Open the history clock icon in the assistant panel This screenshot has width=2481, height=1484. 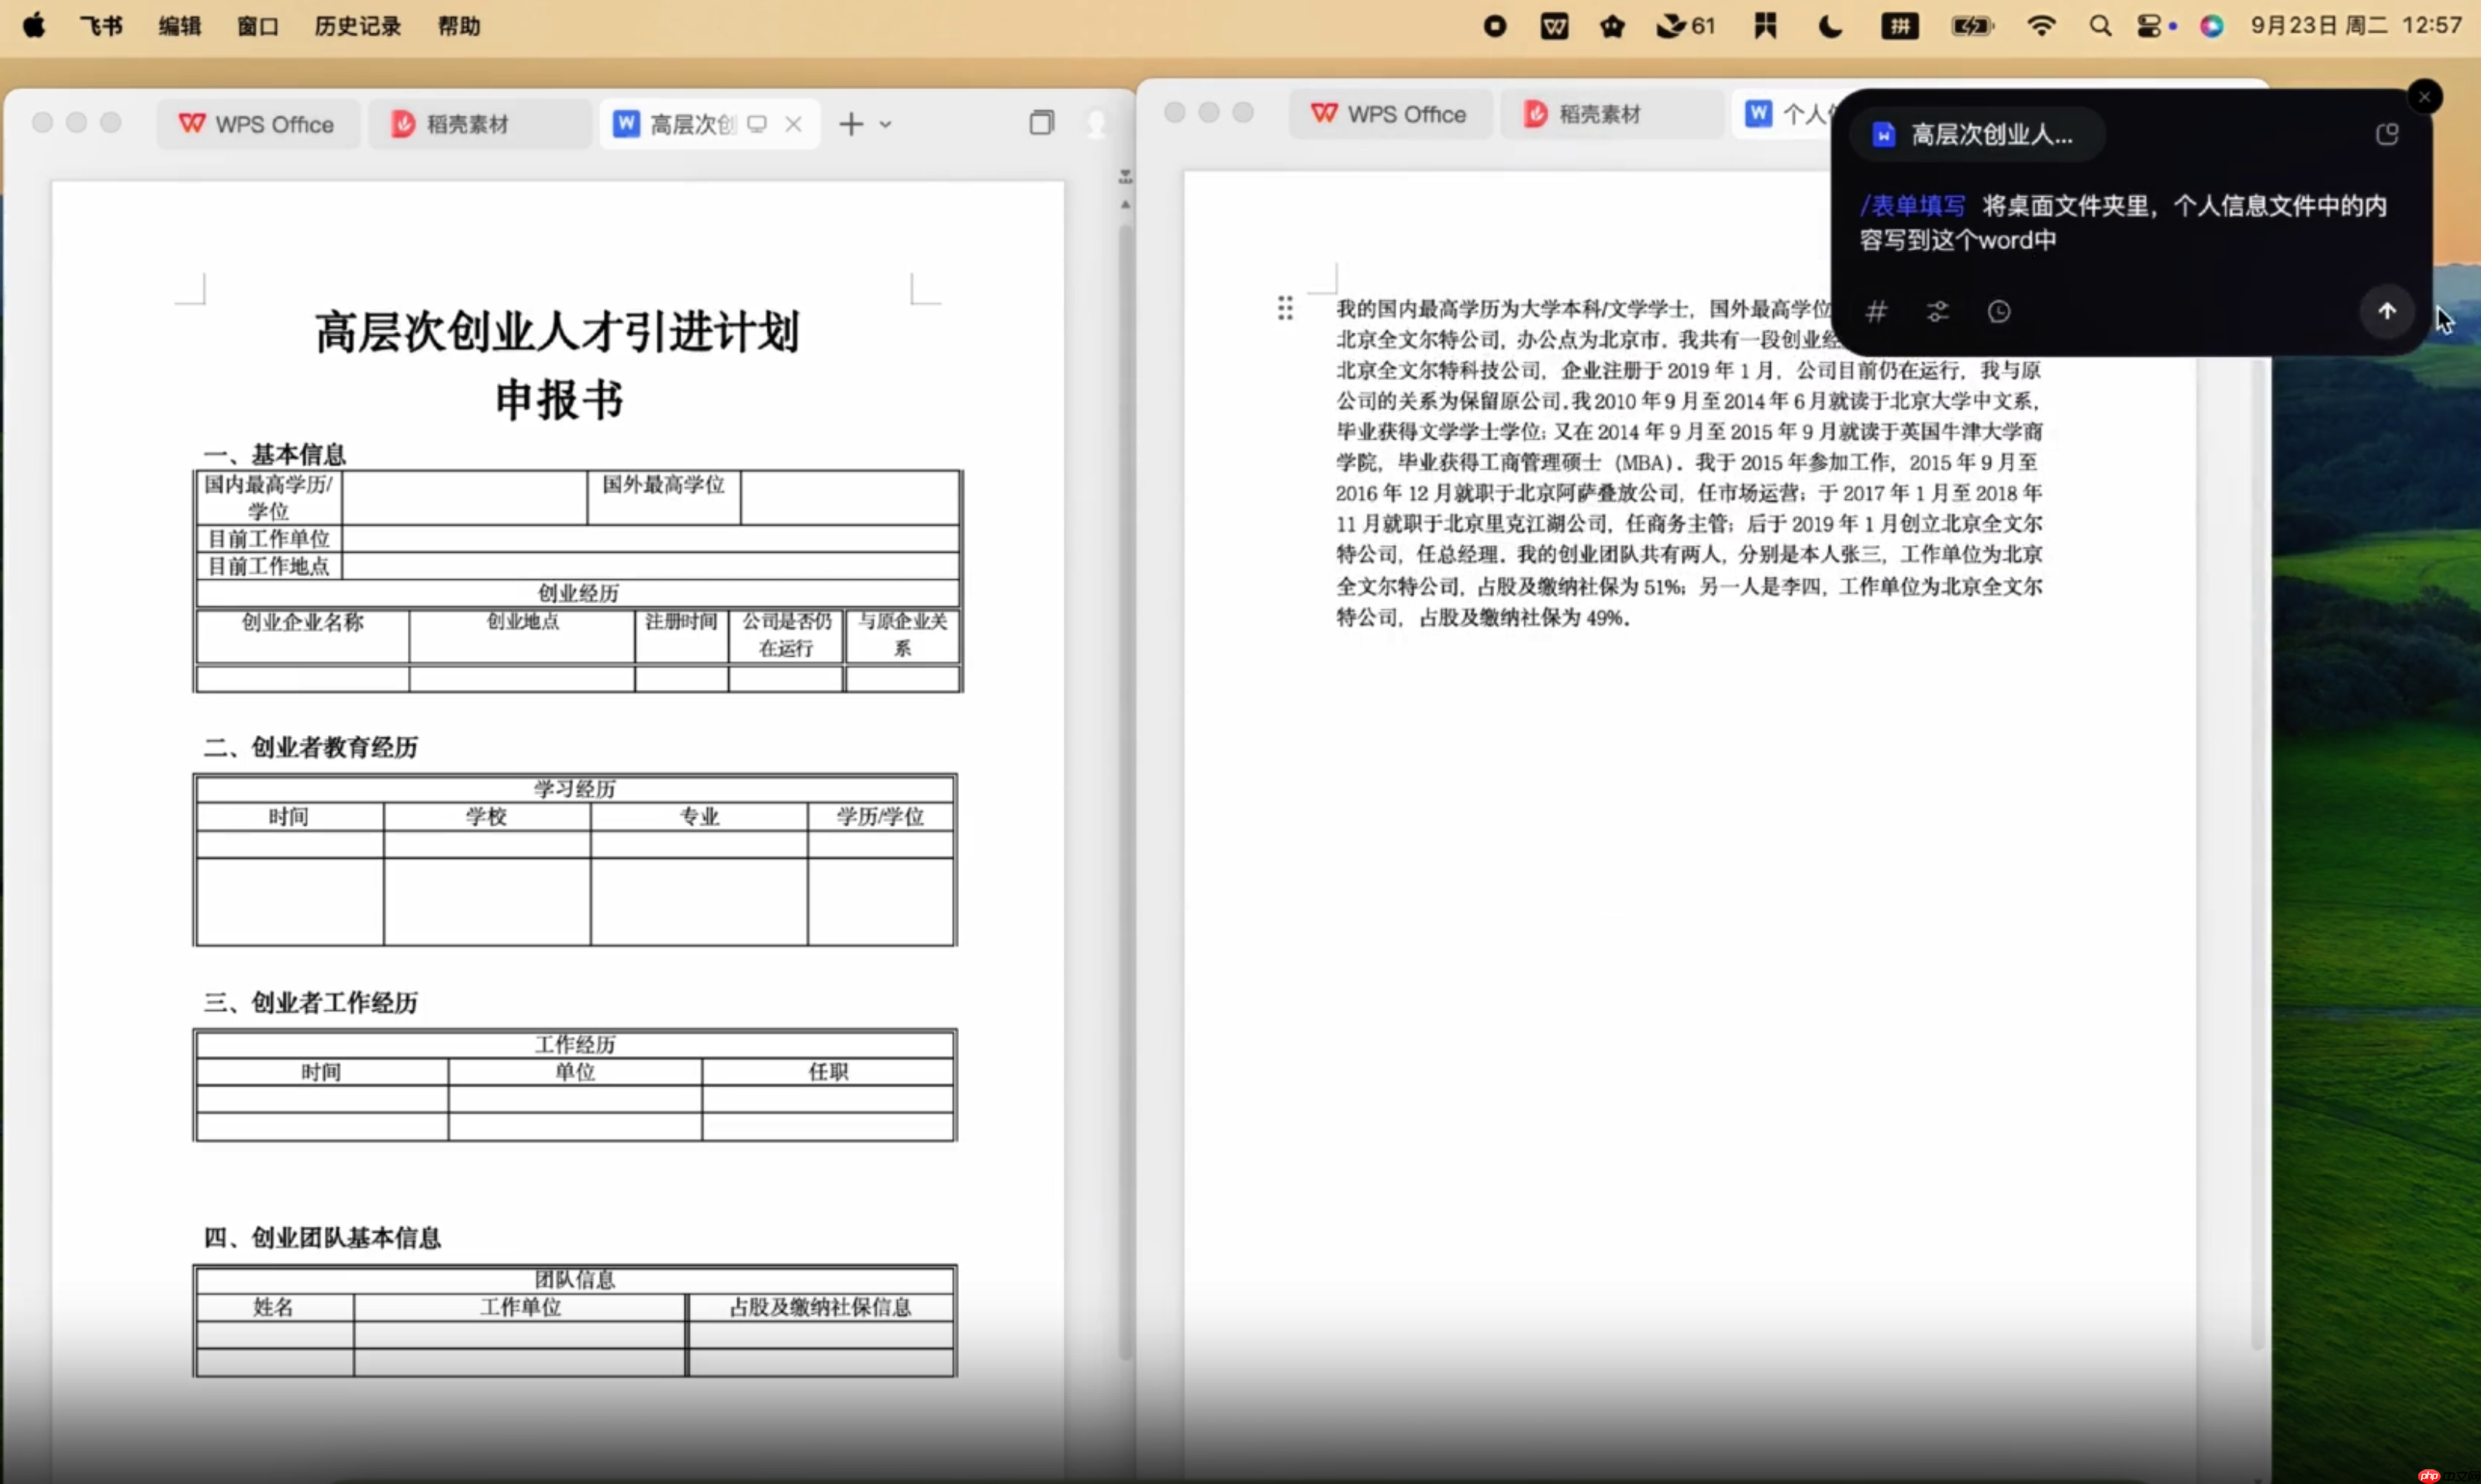point(1999,312)
